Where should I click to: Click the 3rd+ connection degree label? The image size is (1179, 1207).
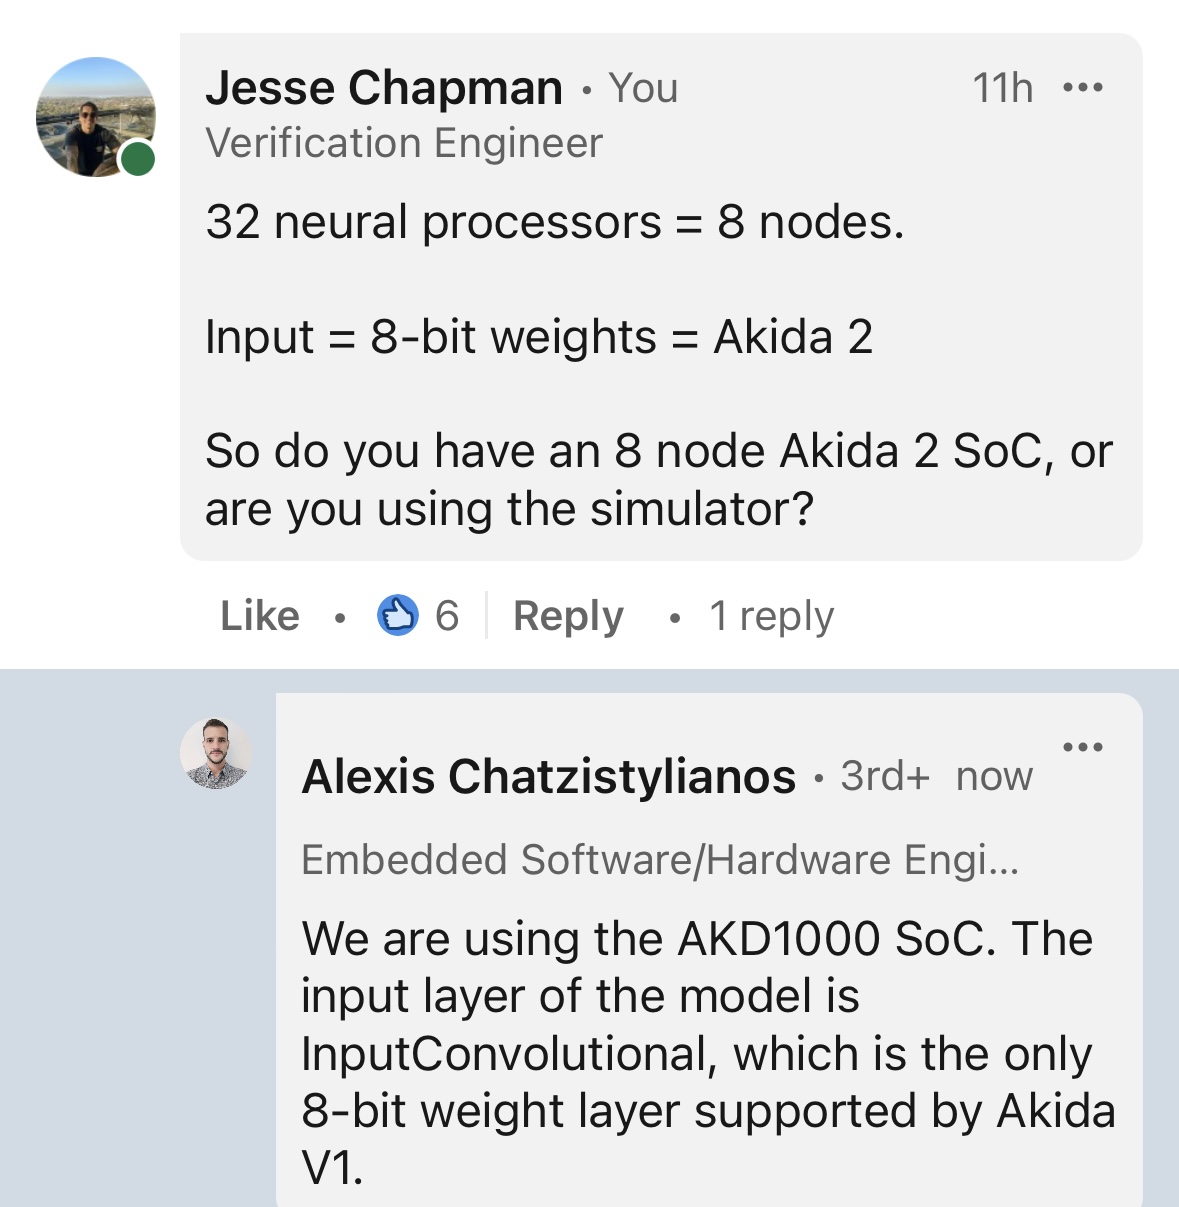885,776
